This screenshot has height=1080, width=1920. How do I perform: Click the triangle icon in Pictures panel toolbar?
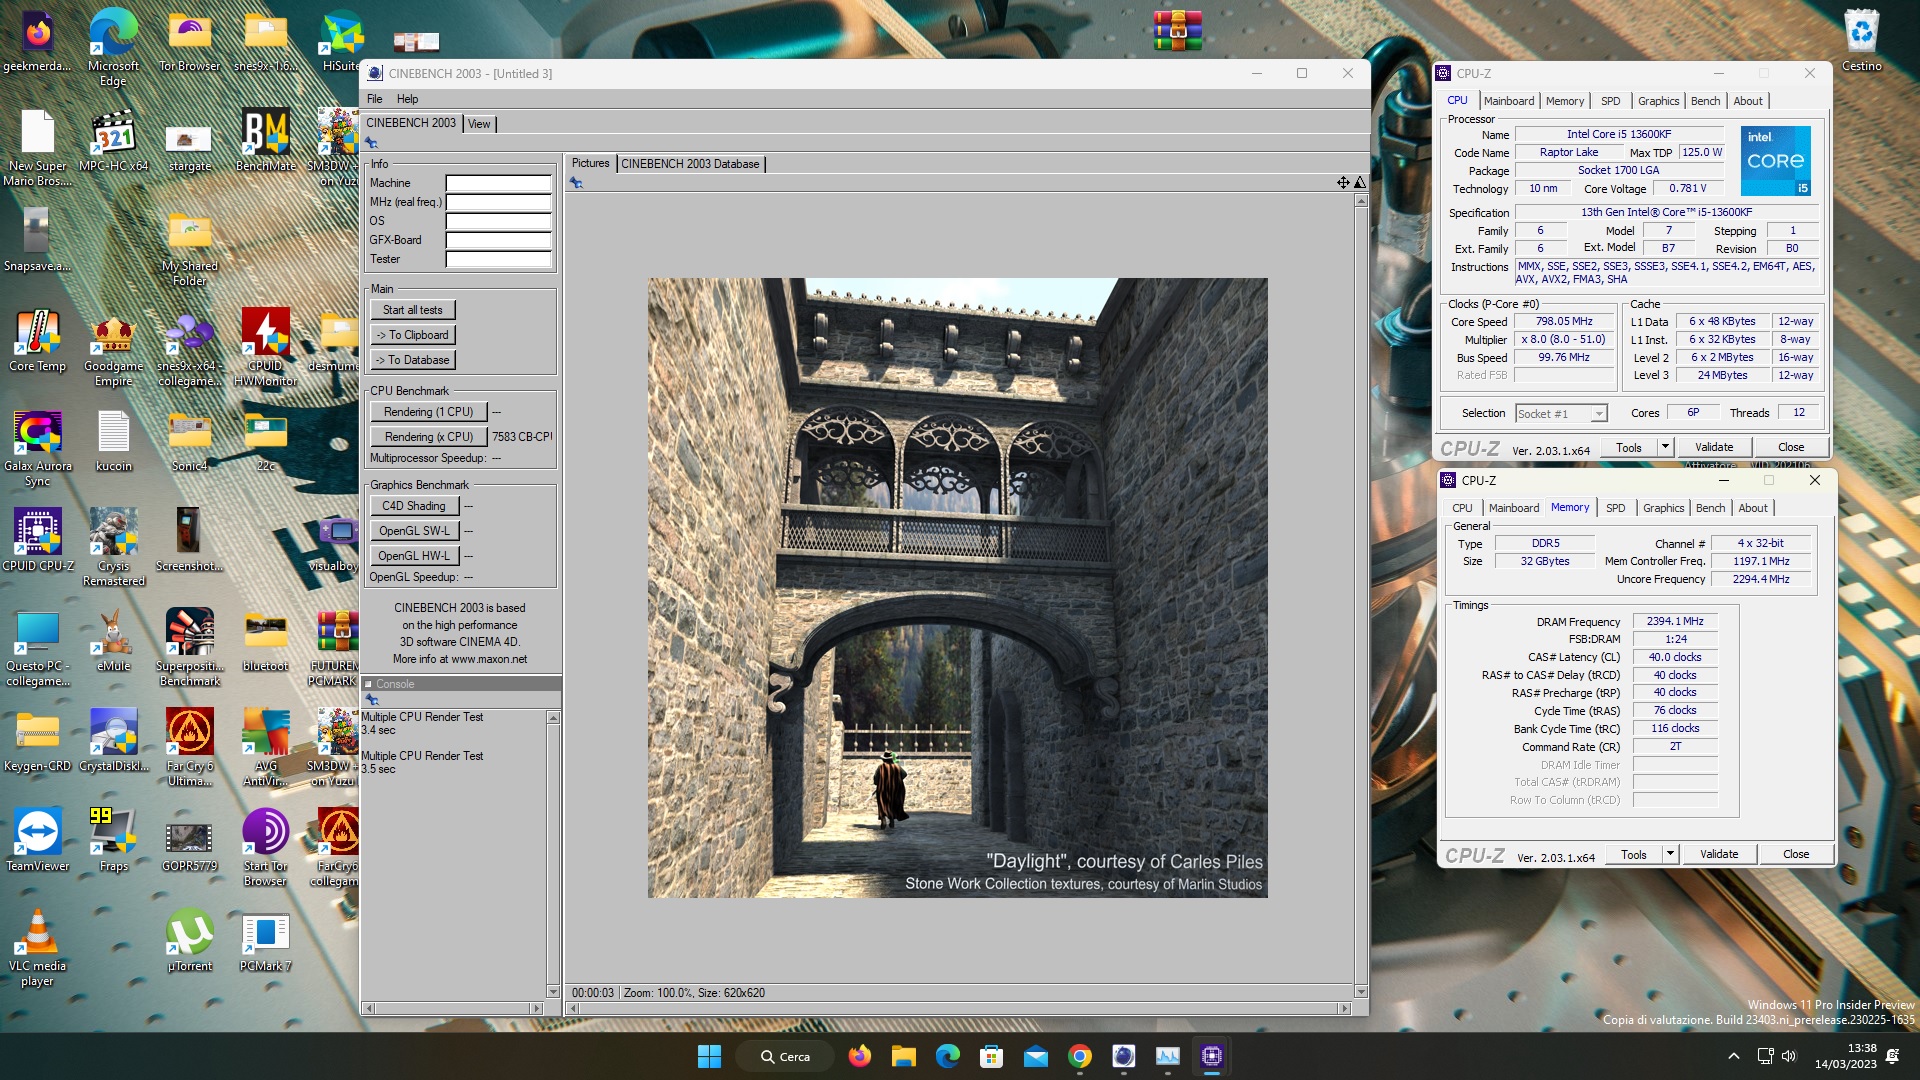[1359, 182]
